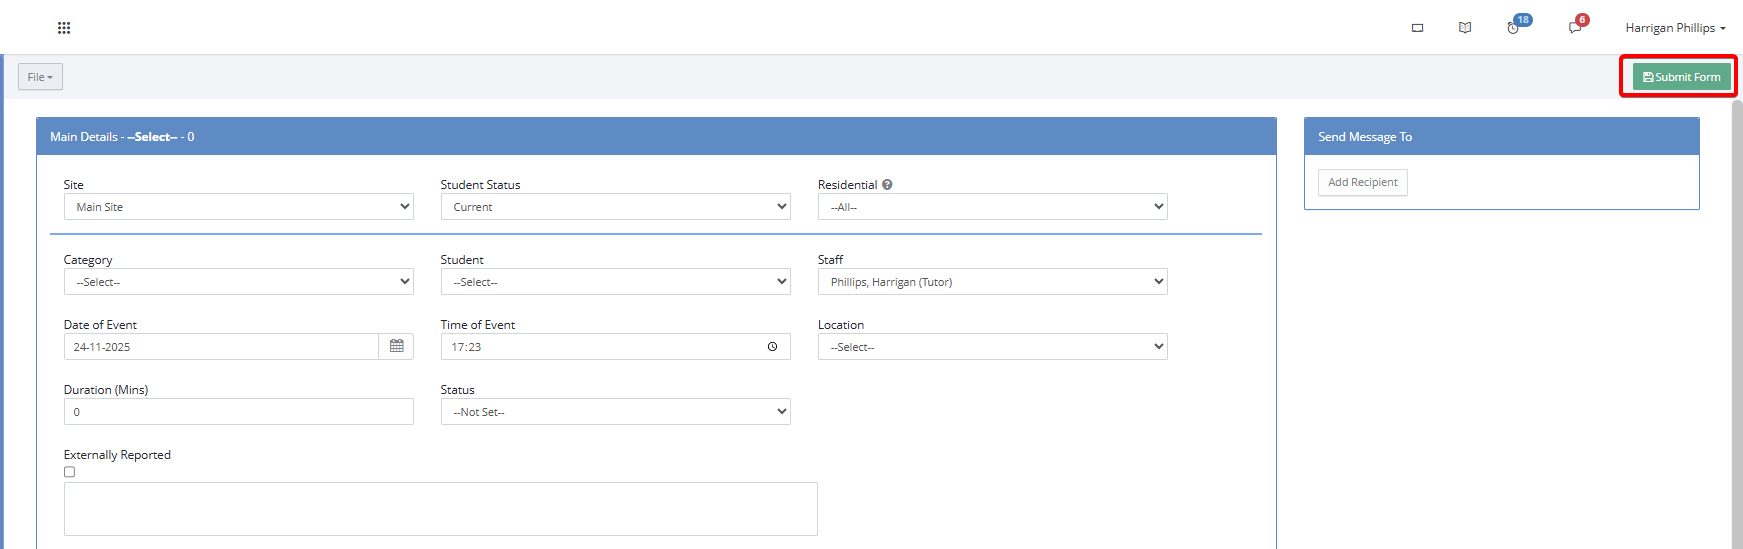Click the calendar icon beside Date of Event
Viewport: 1743px width, 549px height.
(397, 347)
